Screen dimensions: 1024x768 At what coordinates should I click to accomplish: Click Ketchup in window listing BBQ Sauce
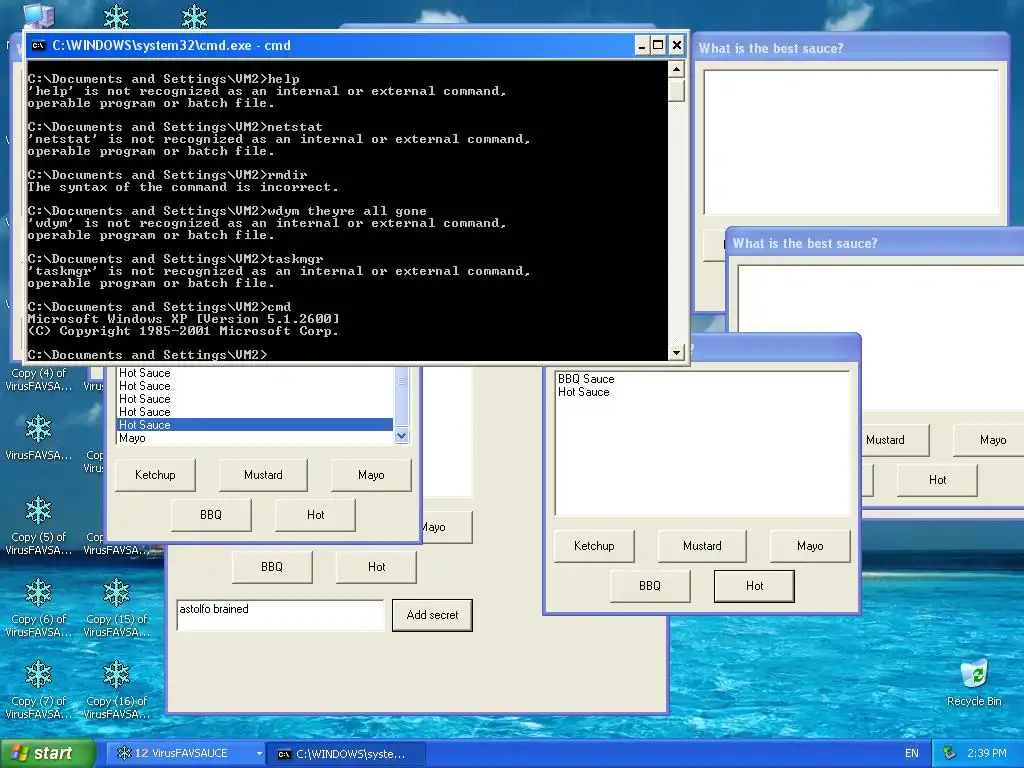(x=594, y=546)
